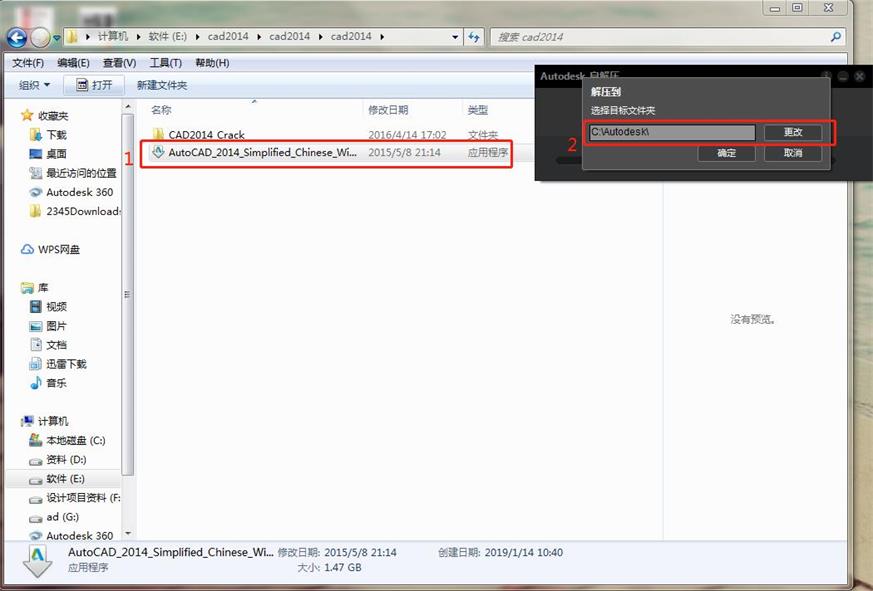Sort files by the 类型 column

click(478, 110)
